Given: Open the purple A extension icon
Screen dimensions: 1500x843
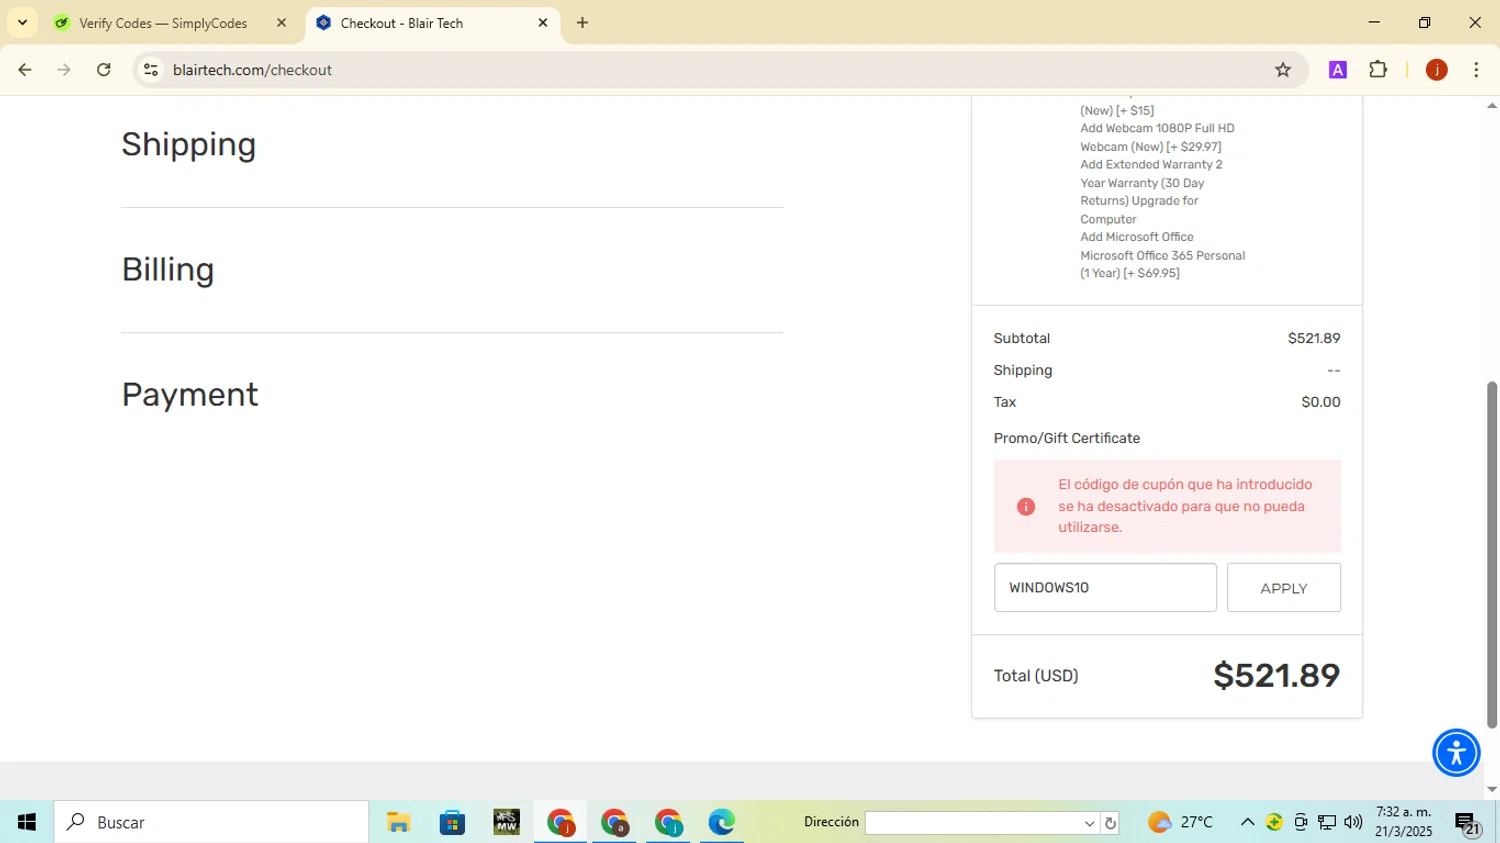Looking at the screenshot, I should coord(1338,70).
